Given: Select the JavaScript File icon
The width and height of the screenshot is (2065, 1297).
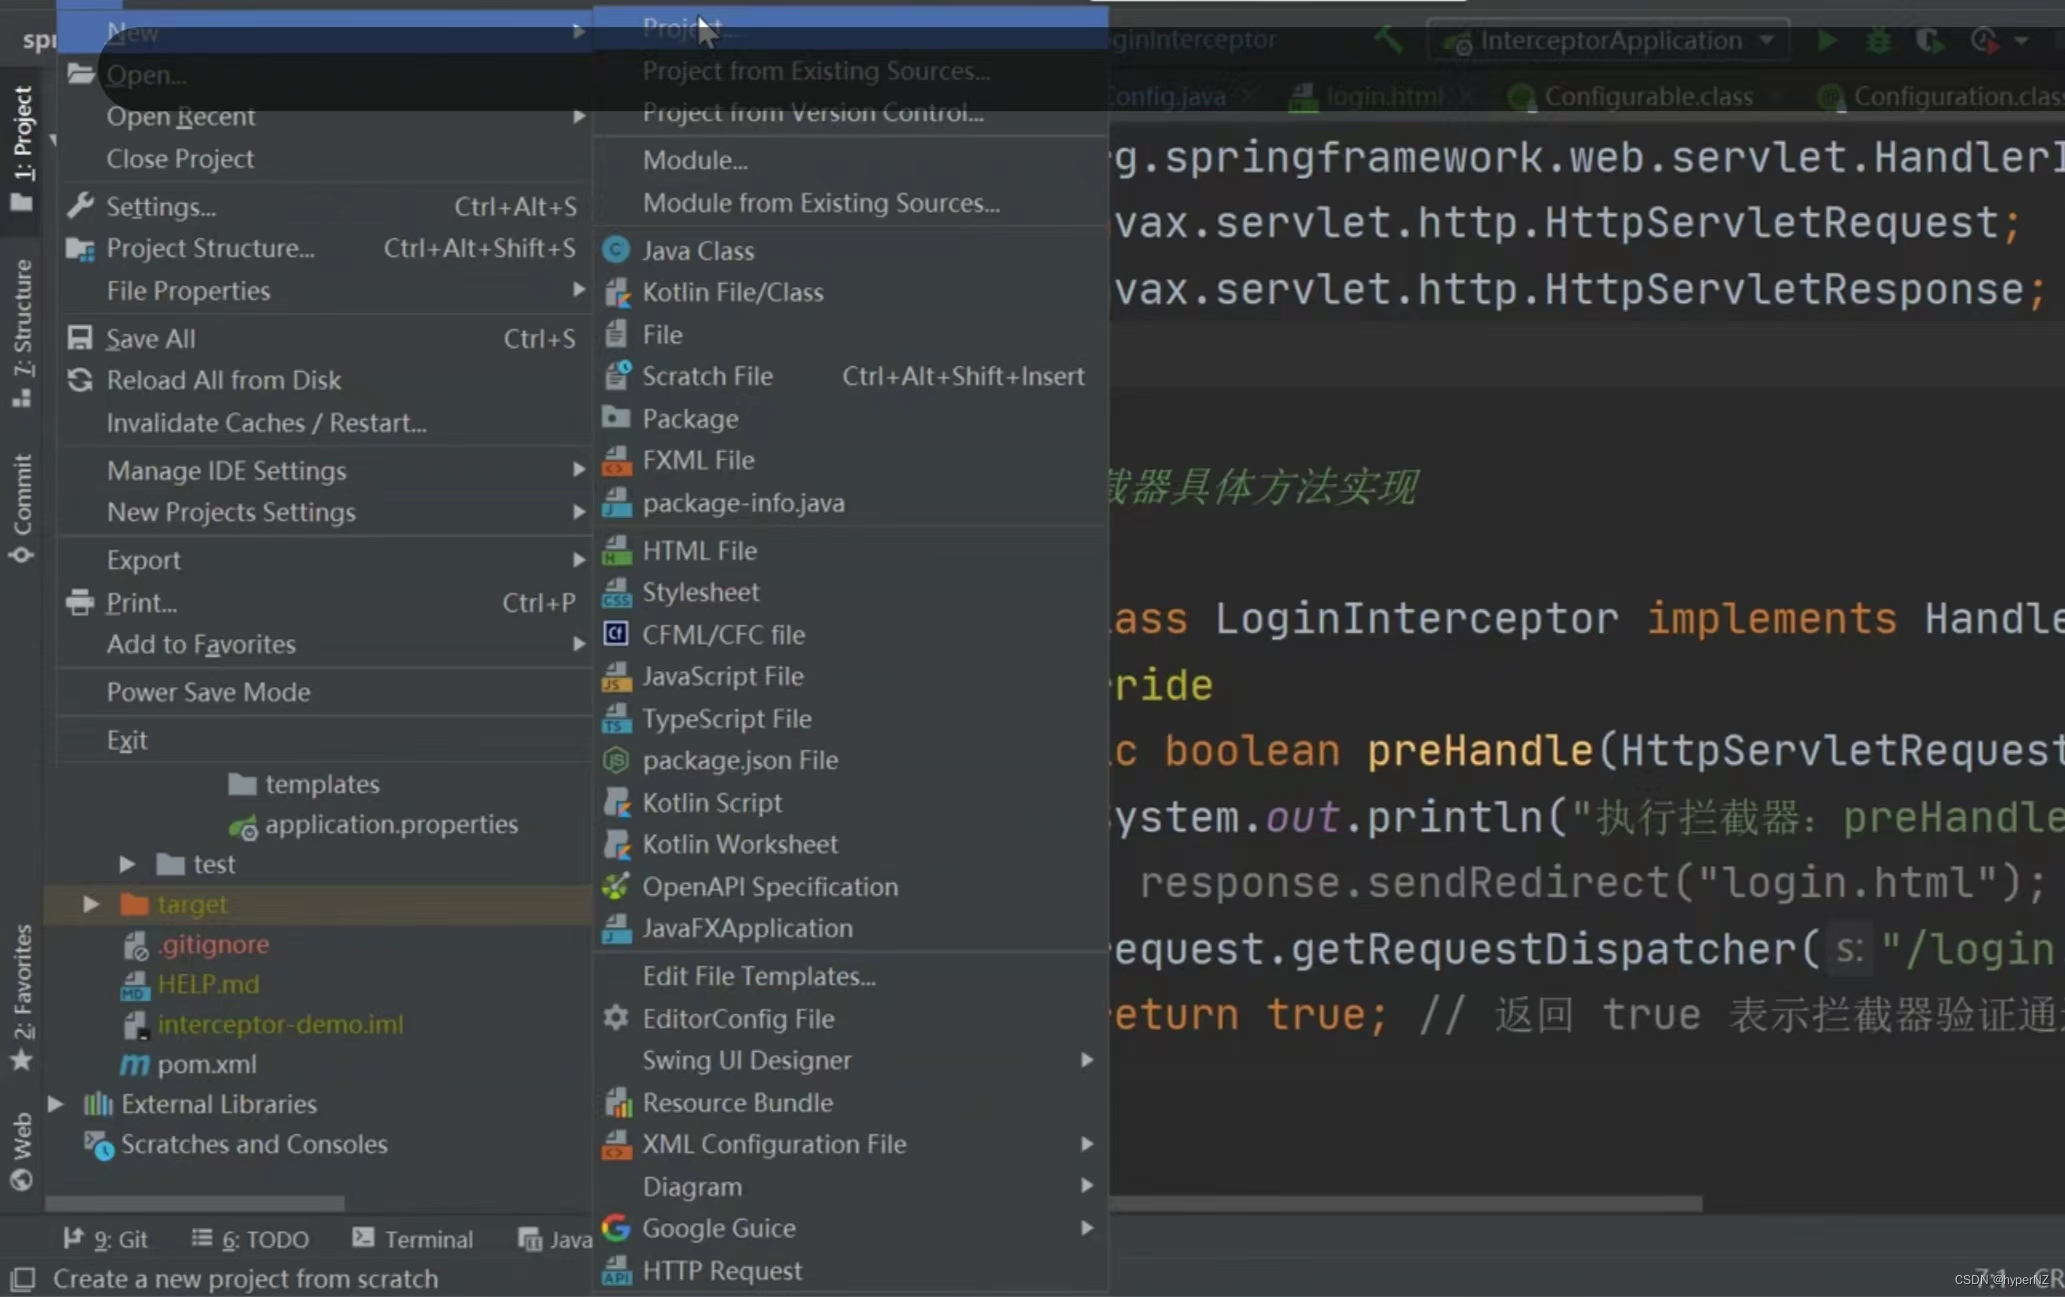Looking at the screenshot, I should (616, 676).
